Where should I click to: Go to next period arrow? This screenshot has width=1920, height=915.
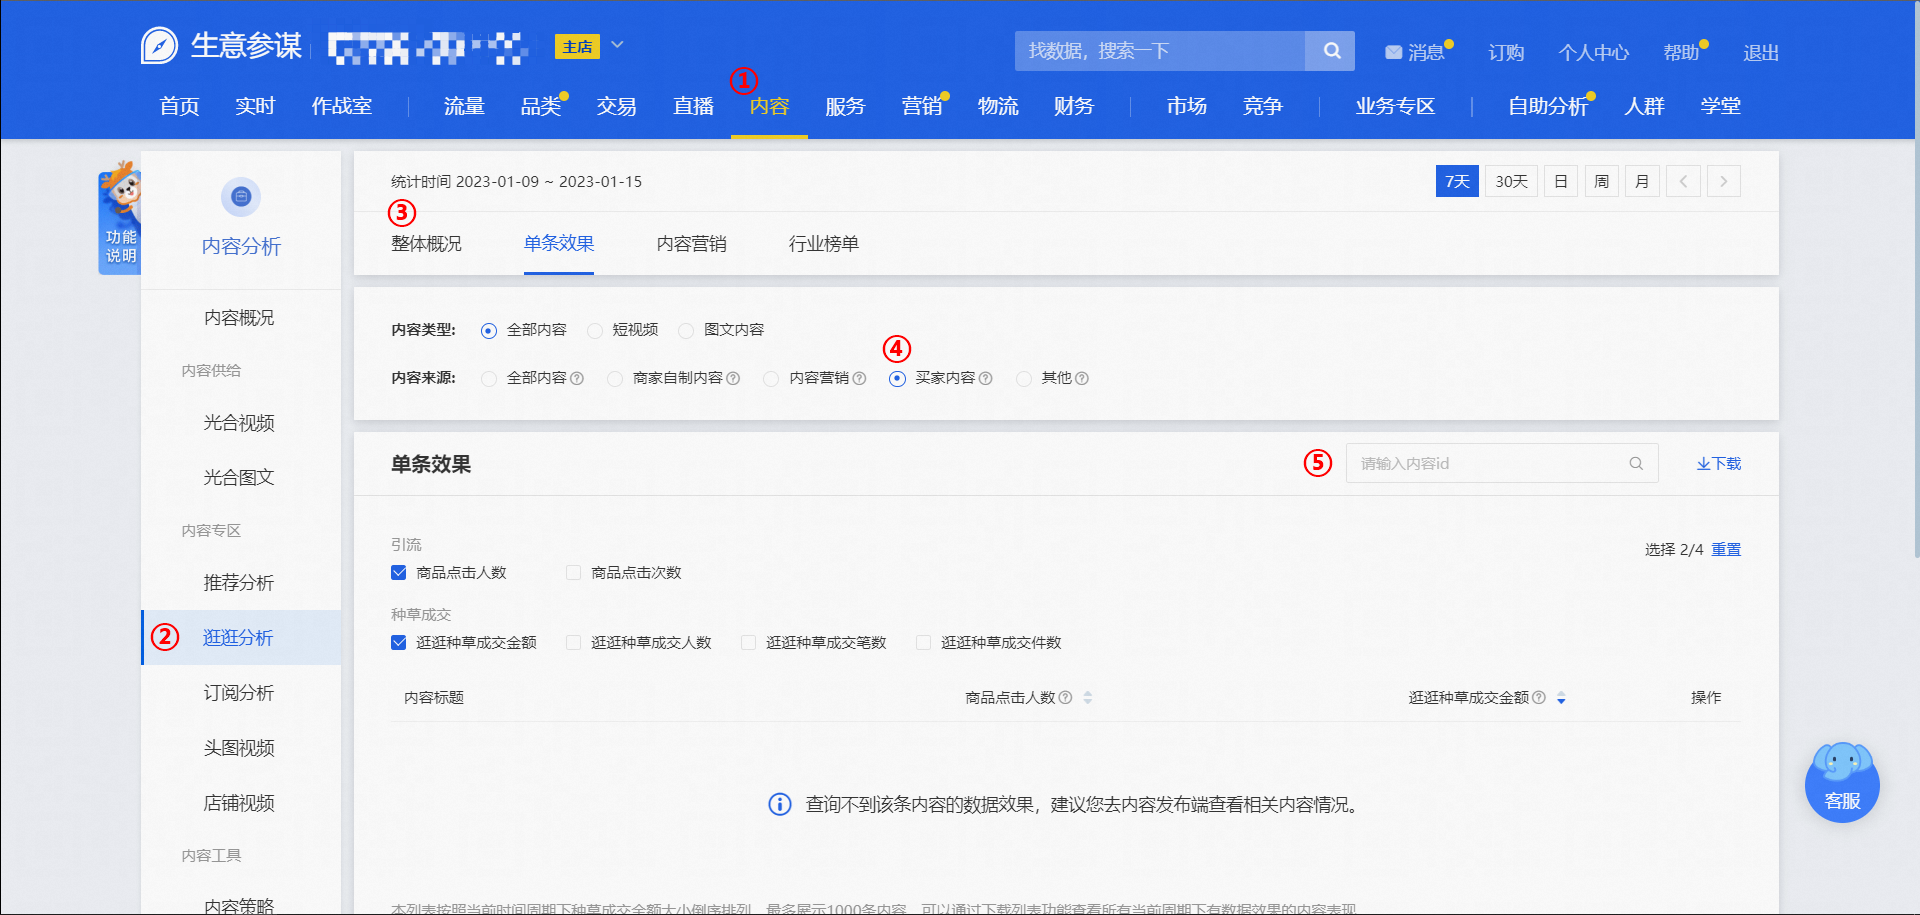pyautogui.click(x=1723, y=181)
